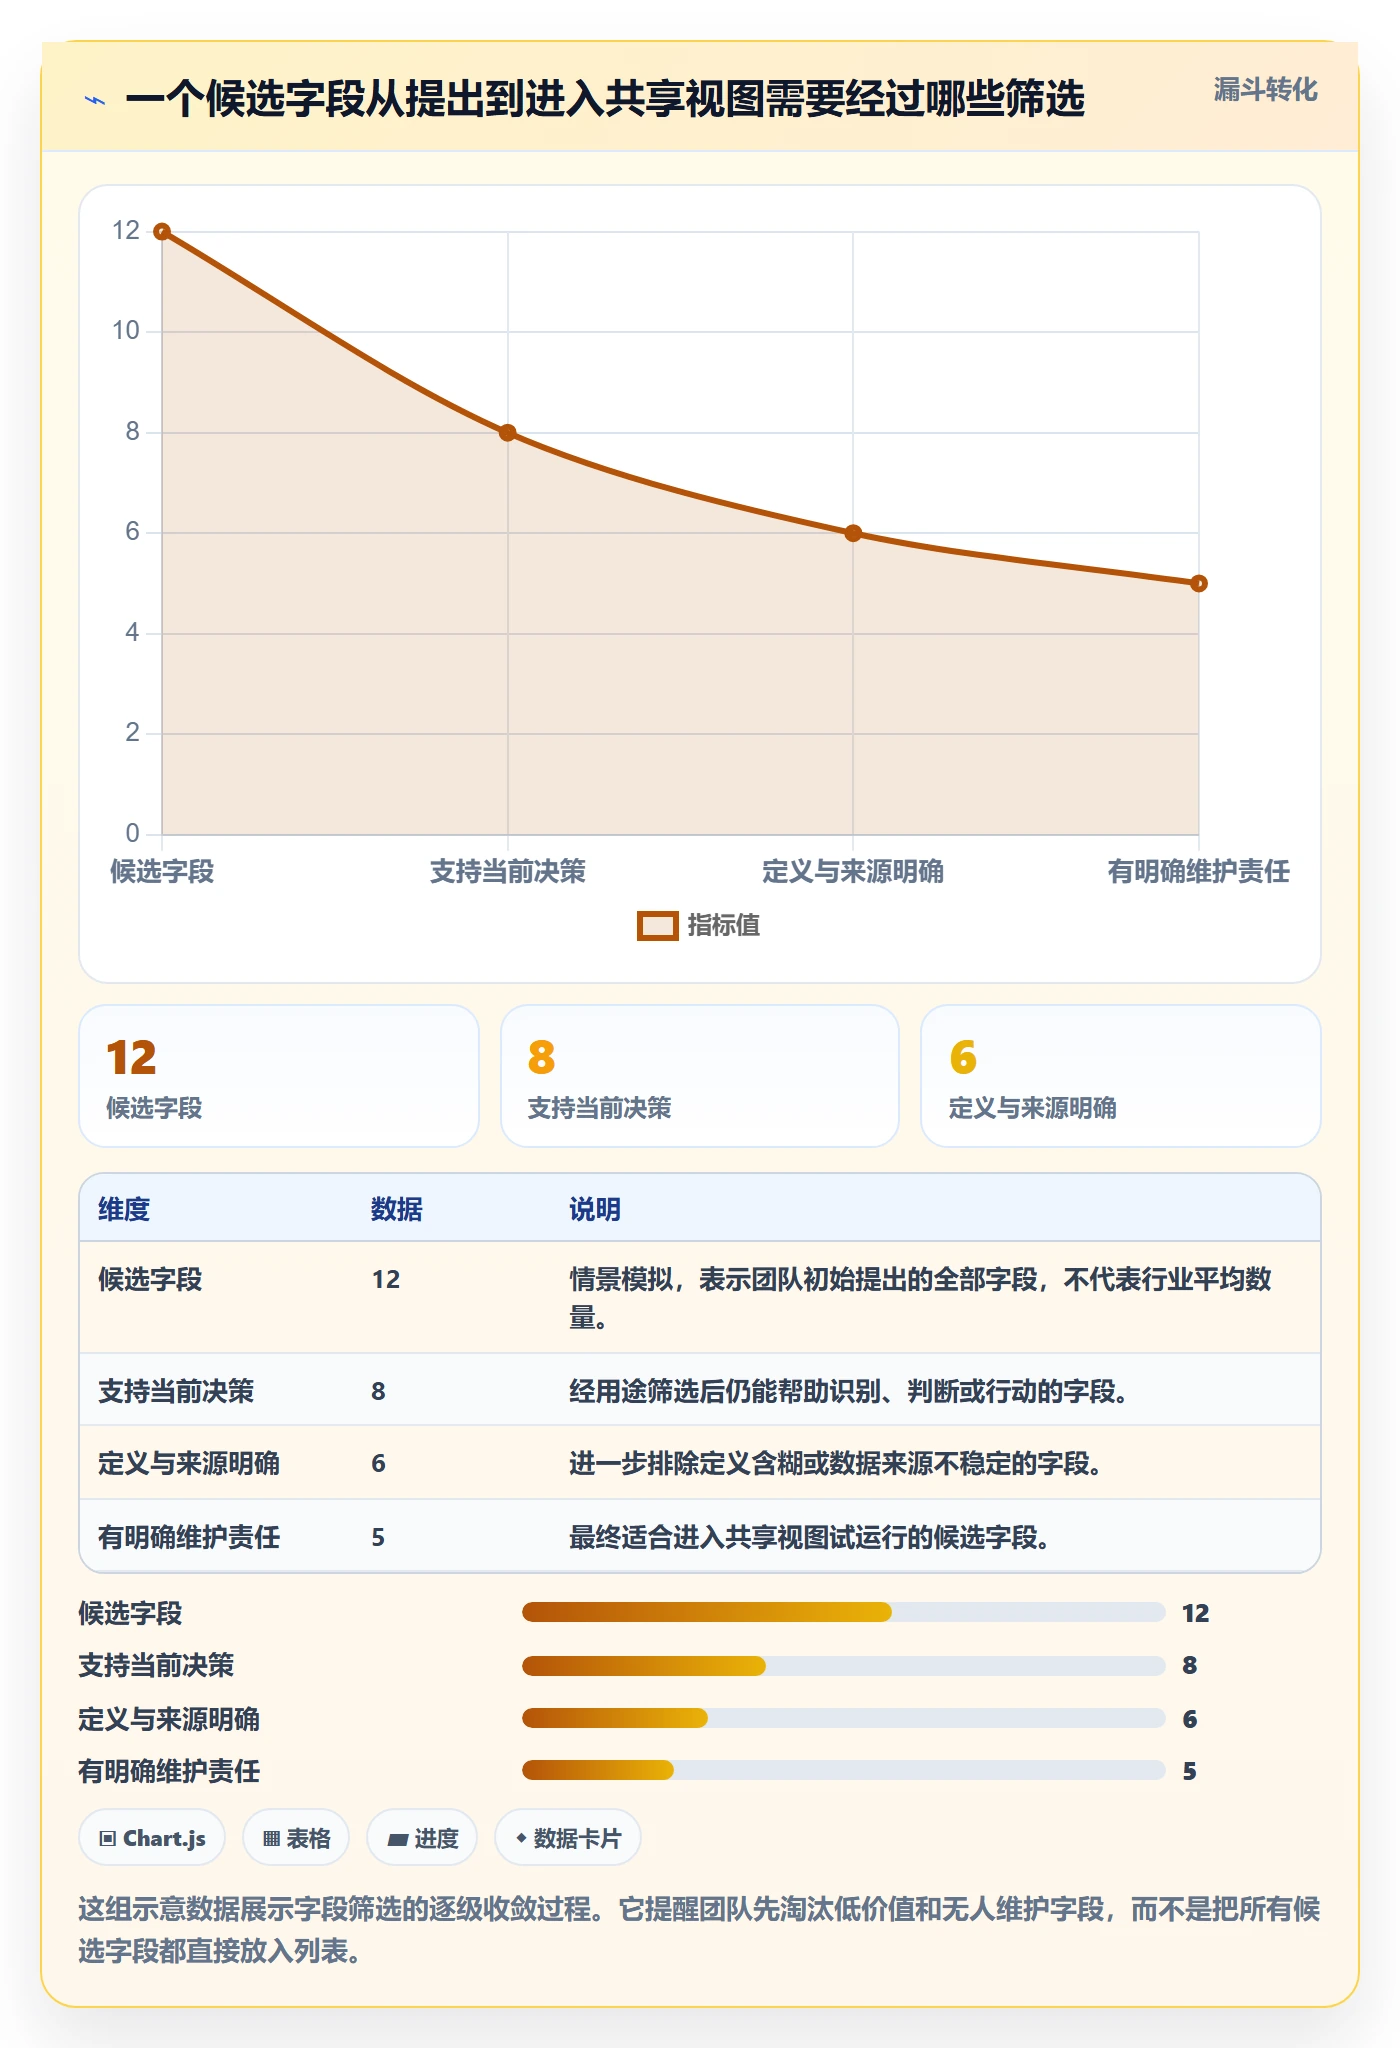Select the table description starting with 进一步排除

pos(835,1463)
